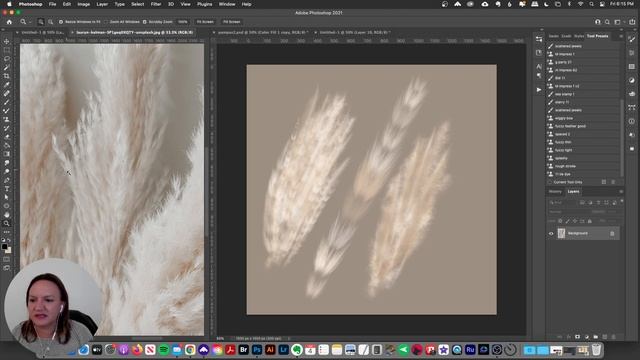Select the History Brush tool

[x=7, y=128]
